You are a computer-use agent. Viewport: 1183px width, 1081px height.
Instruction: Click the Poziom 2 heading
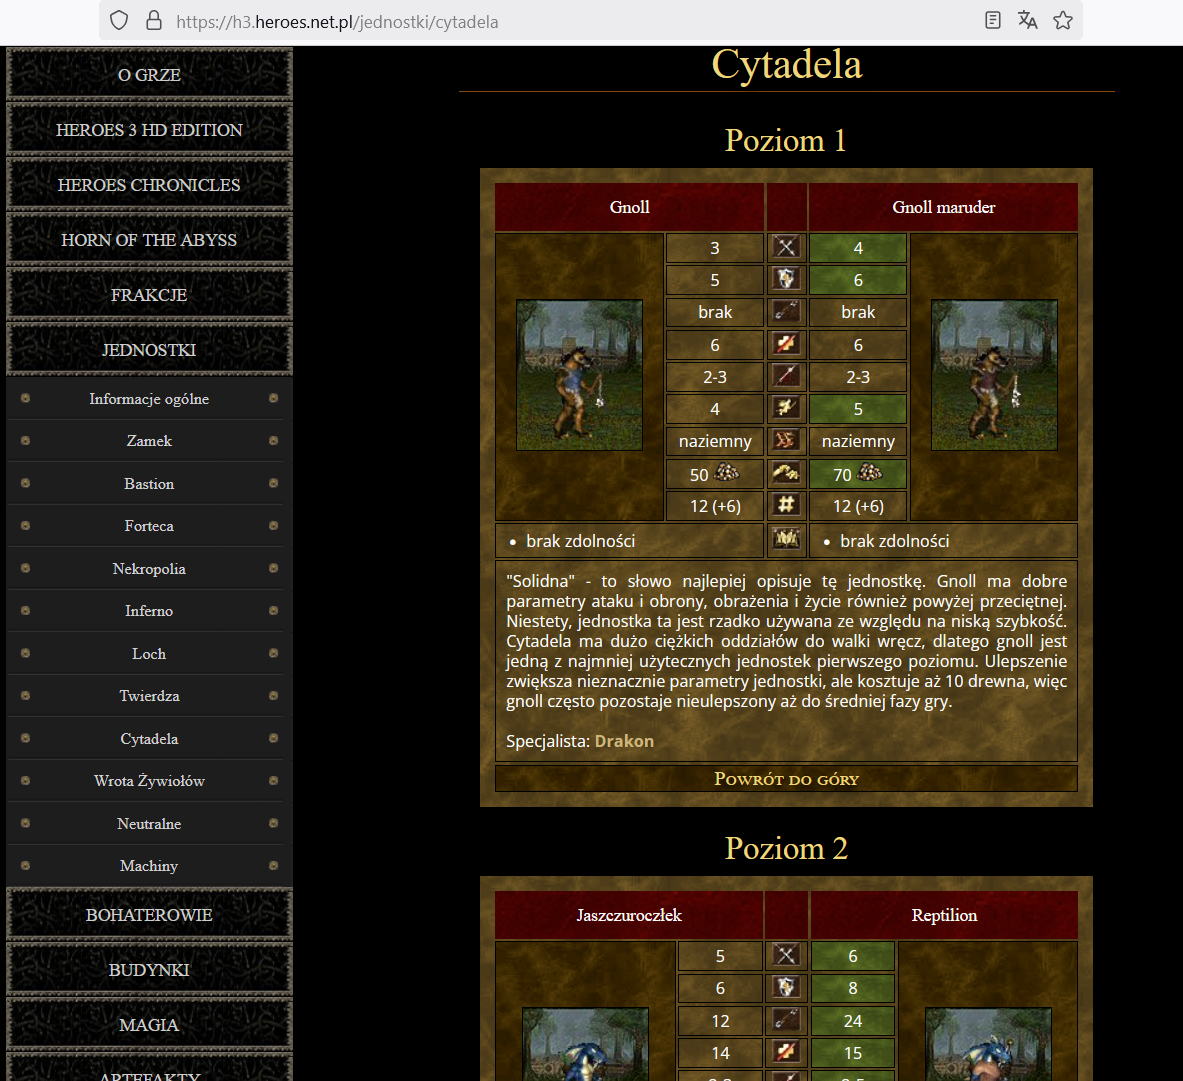786,848
